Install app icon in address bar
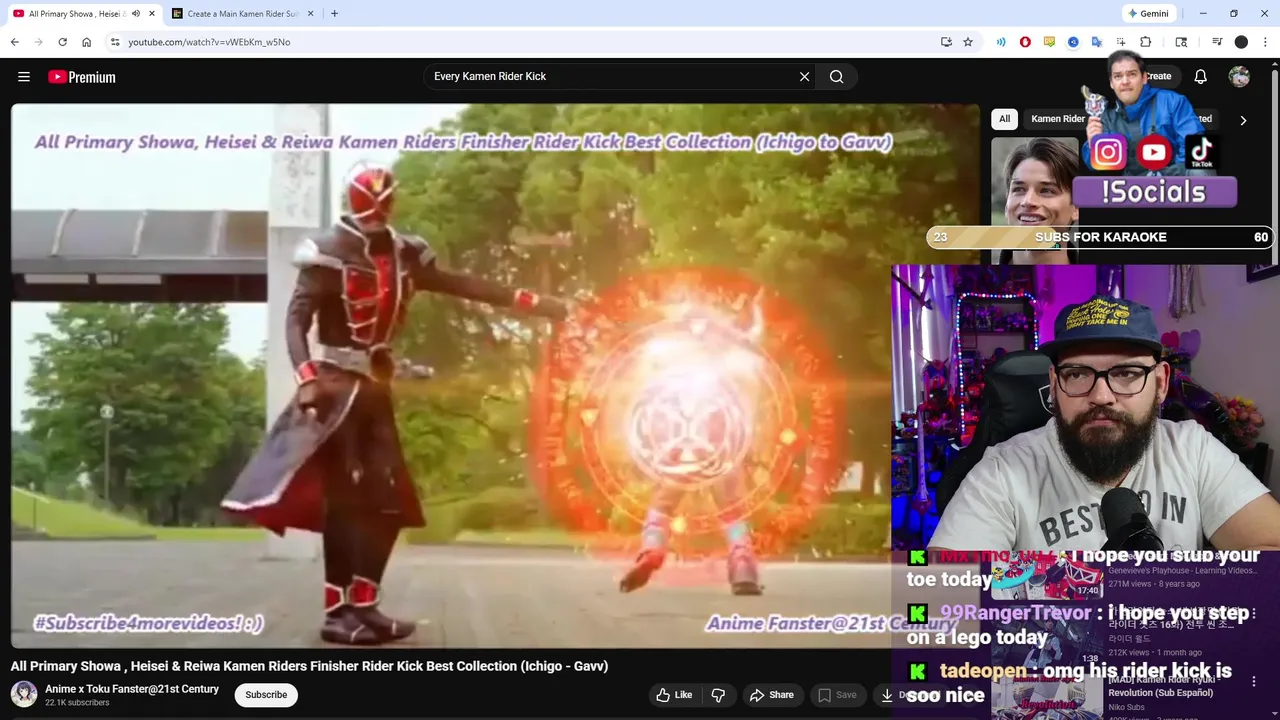Viewport: 1280px width, 720px height. pyautogui.click(x=946, y=42)
